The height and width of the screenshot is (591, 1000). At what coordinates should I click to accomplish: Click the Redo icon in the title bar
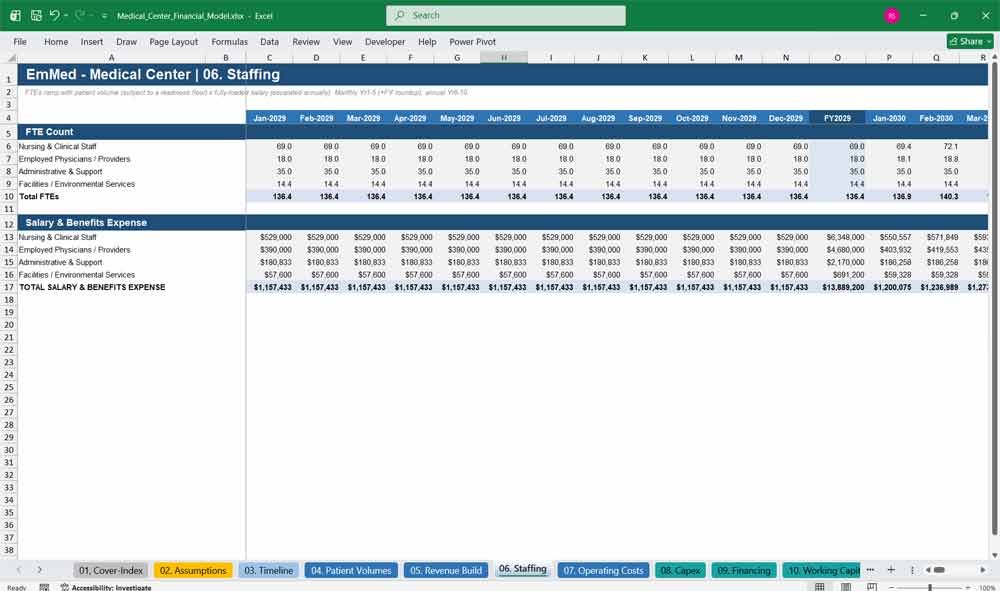[80, 15]
